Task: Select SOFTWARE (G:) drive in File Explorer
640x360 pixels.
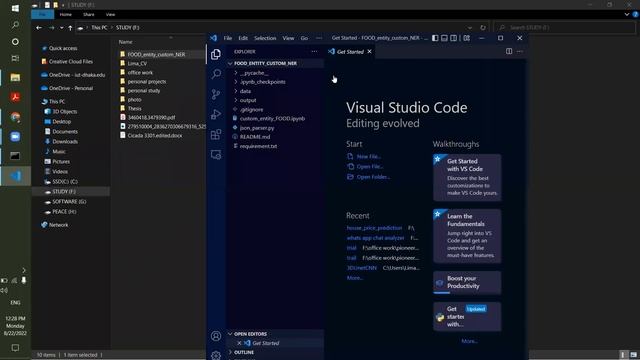Action: [69, 202]
